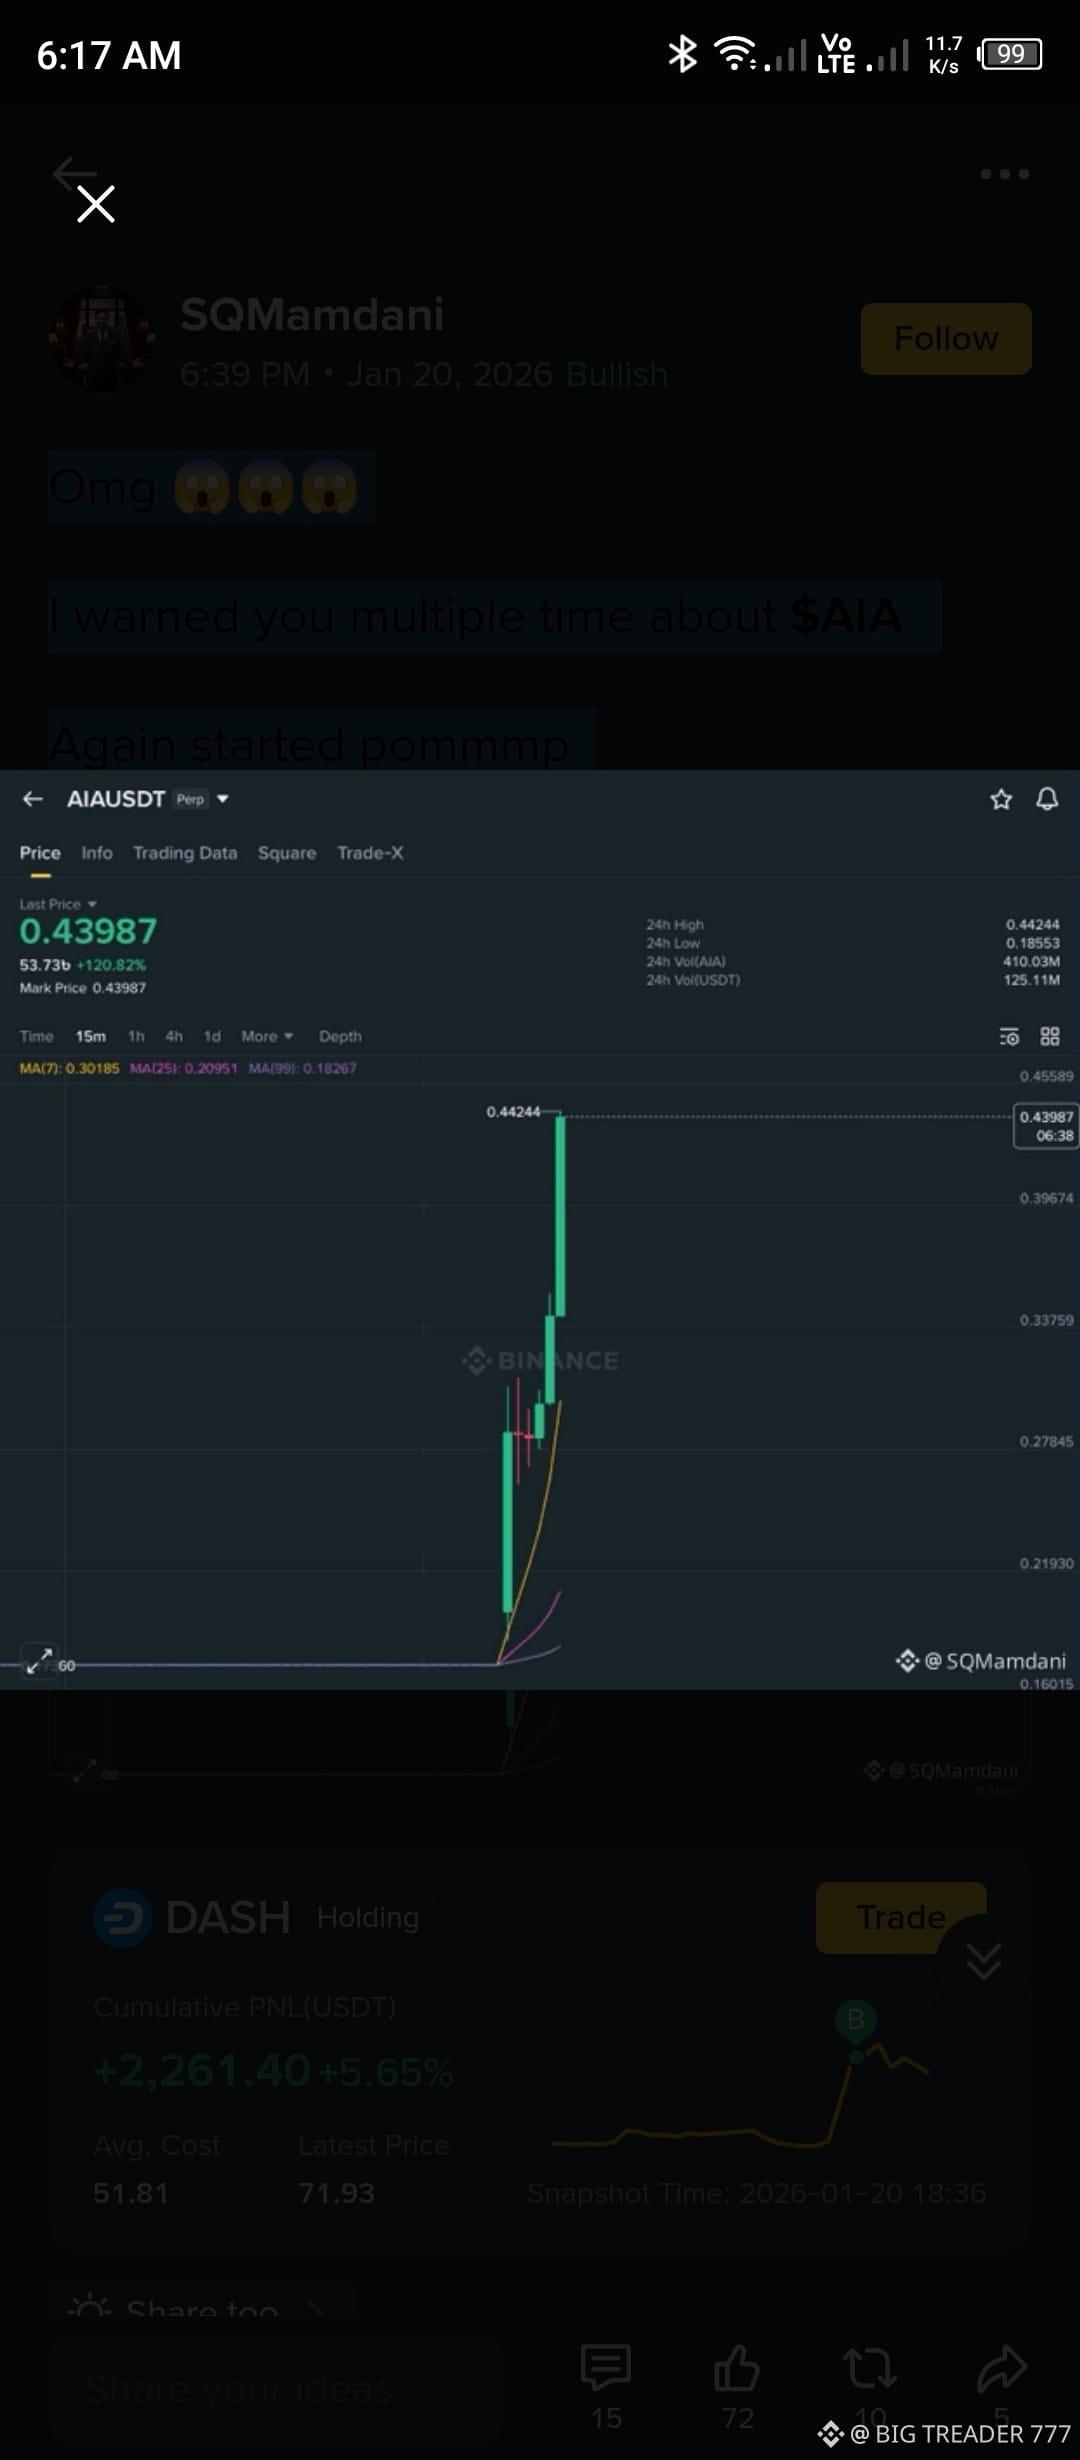Switch to the Info tab
Viewport: 1080px width, 2460px height.
[97, 853]
